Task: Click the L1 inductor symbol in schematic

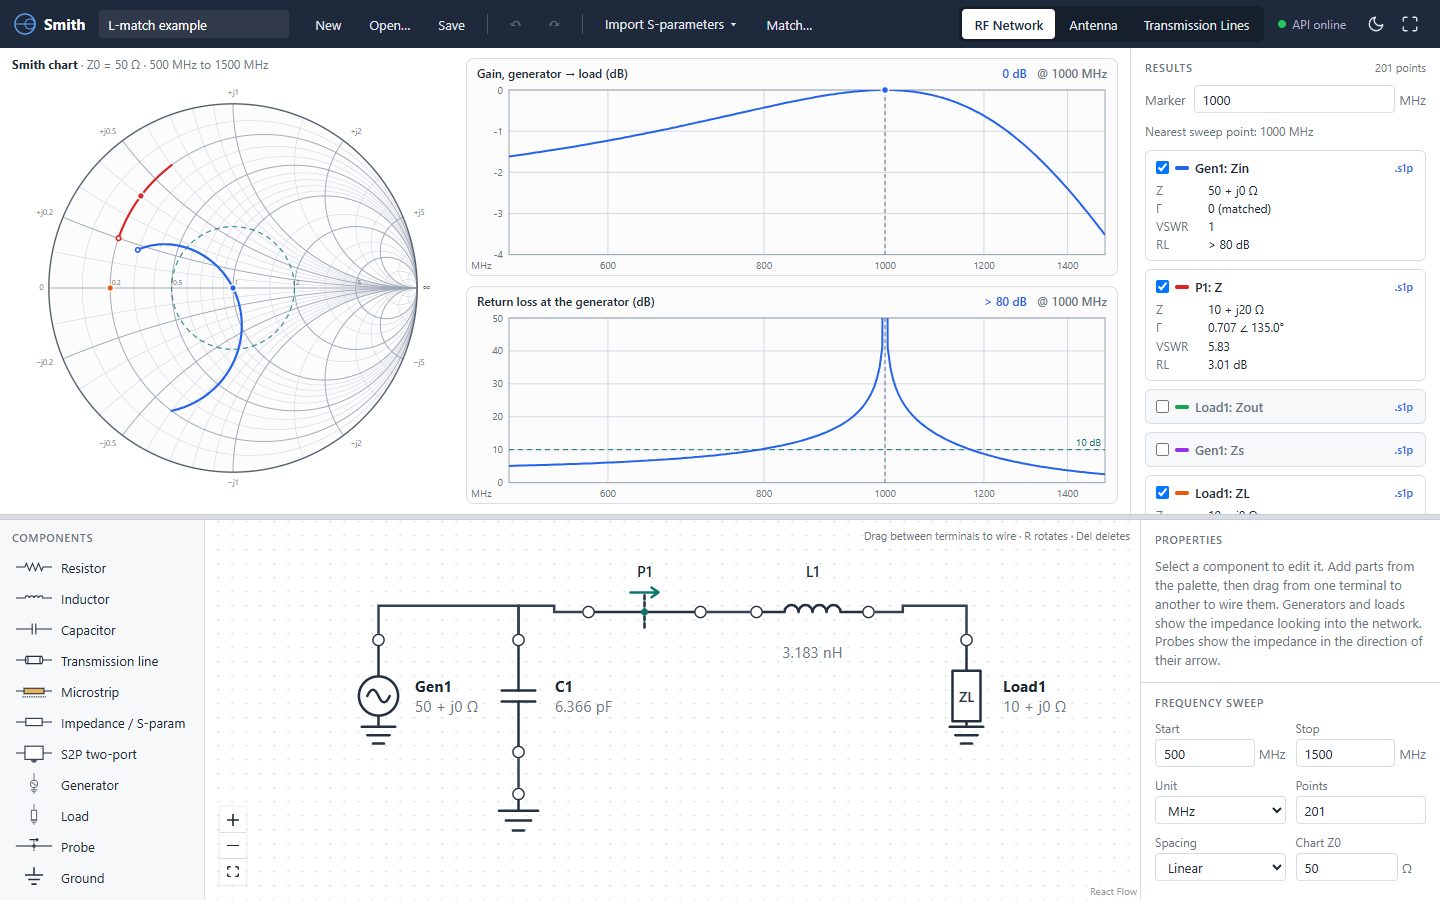Action: pyautogui.click(x=812, y=610)
